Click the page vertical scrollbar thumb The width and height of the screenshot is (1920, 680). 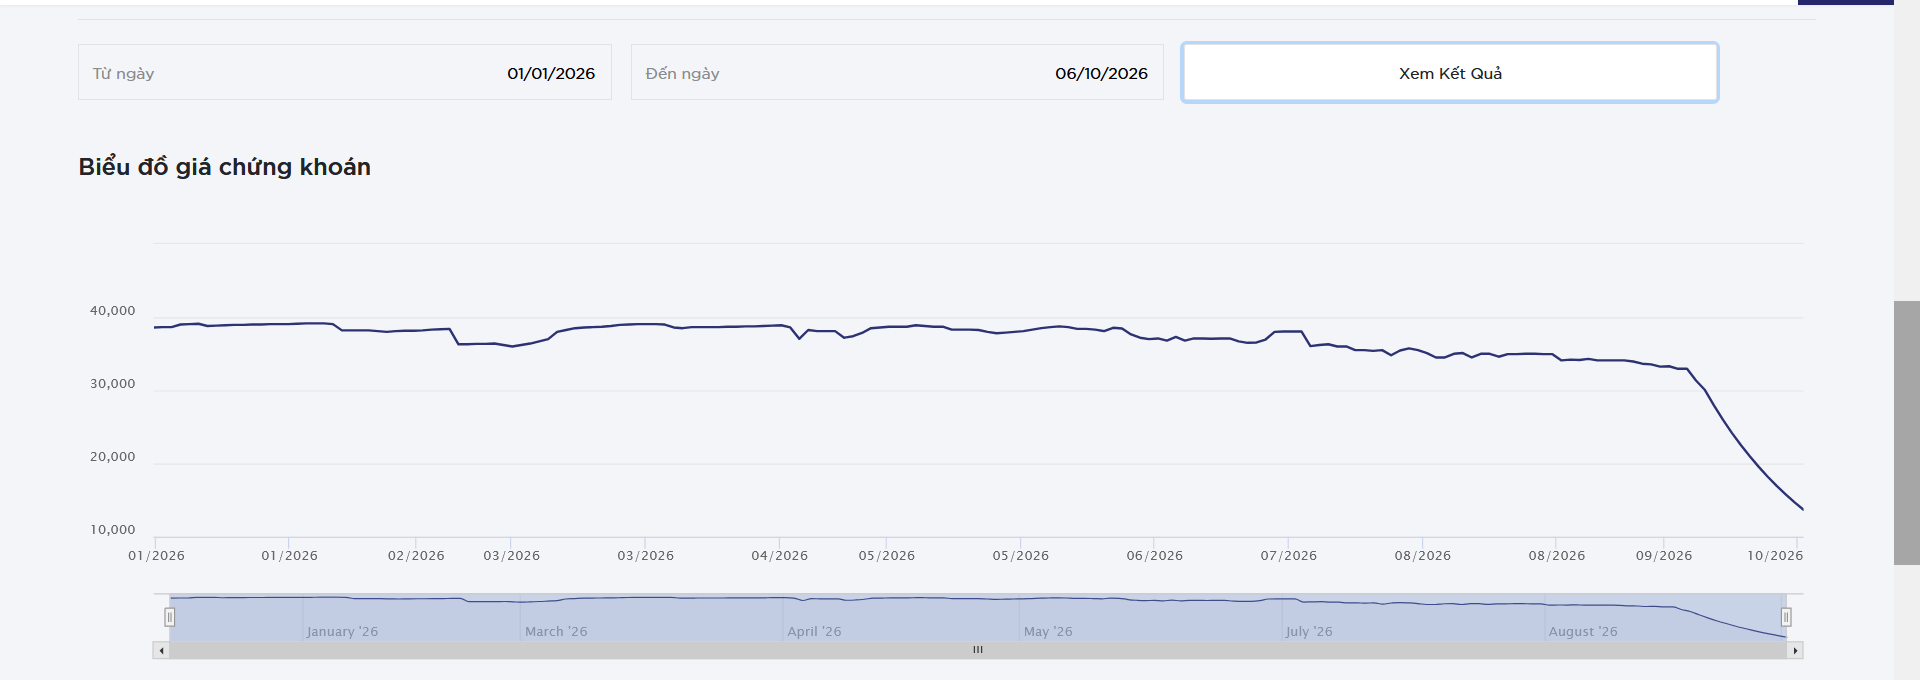1907,433
